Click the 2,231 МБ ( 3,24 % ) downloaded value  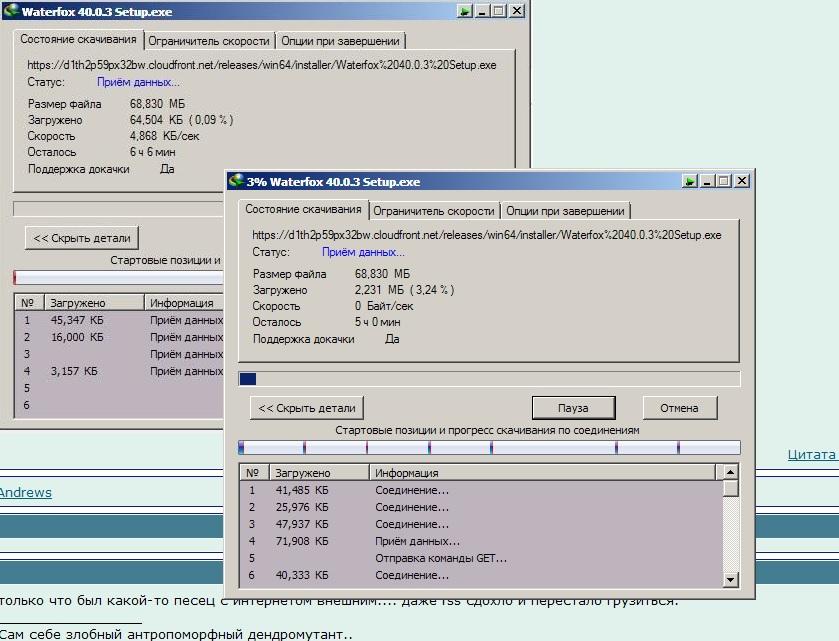coord(405,290)
